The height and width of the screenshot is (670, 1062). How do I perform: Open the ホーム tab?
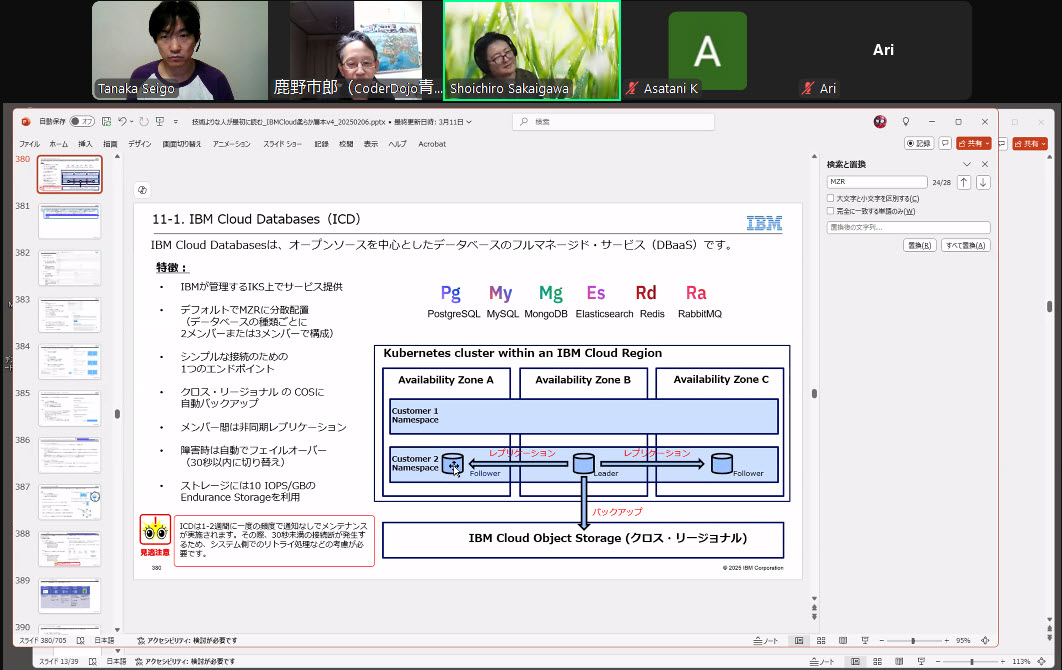point(58,144)
